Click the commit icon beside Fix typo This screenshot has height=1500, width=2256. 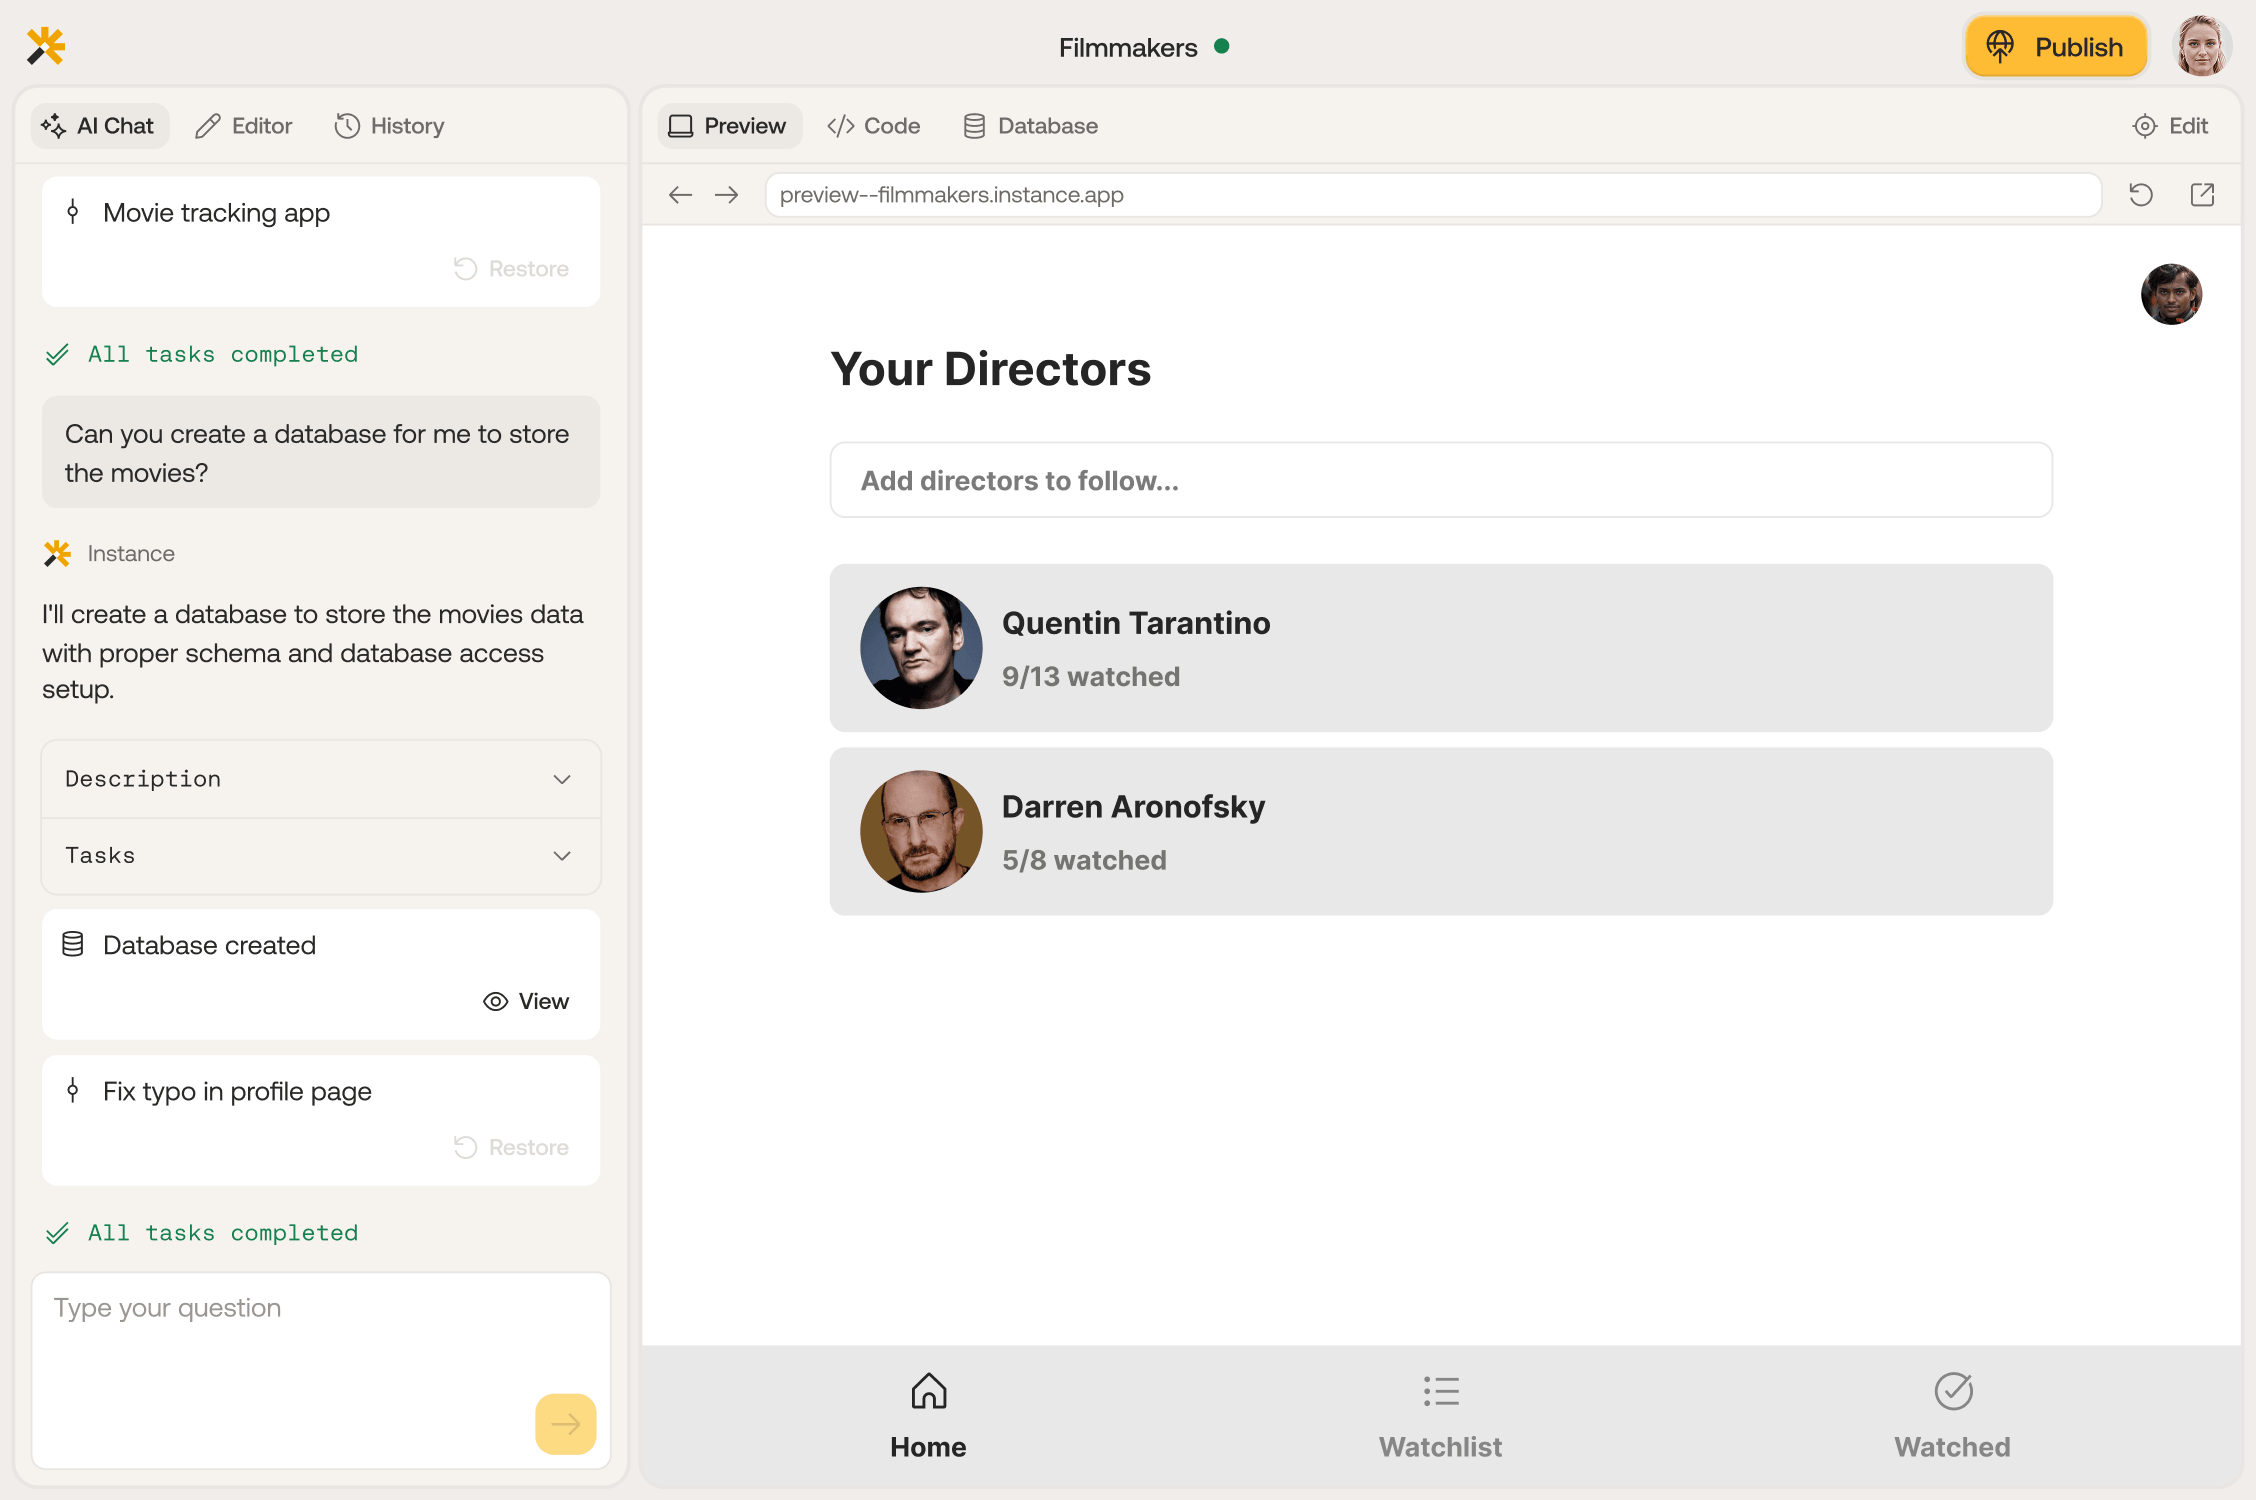point(73,1090)
